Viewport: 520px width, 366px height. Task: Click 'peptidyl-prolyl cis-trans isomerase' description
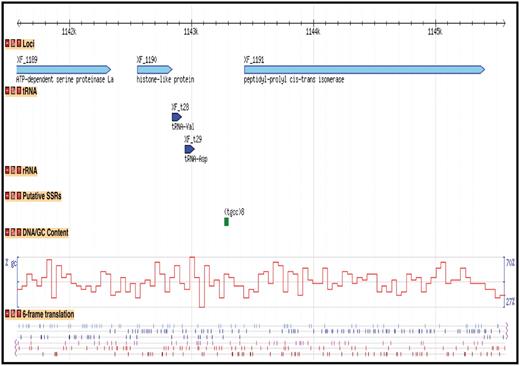294,79
